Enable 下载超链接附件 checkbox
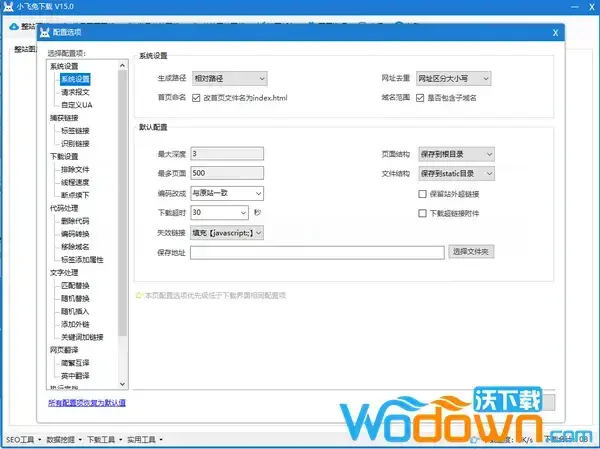Image resolution: width=600 pixels, height=449 pixels. coord(422,213)
